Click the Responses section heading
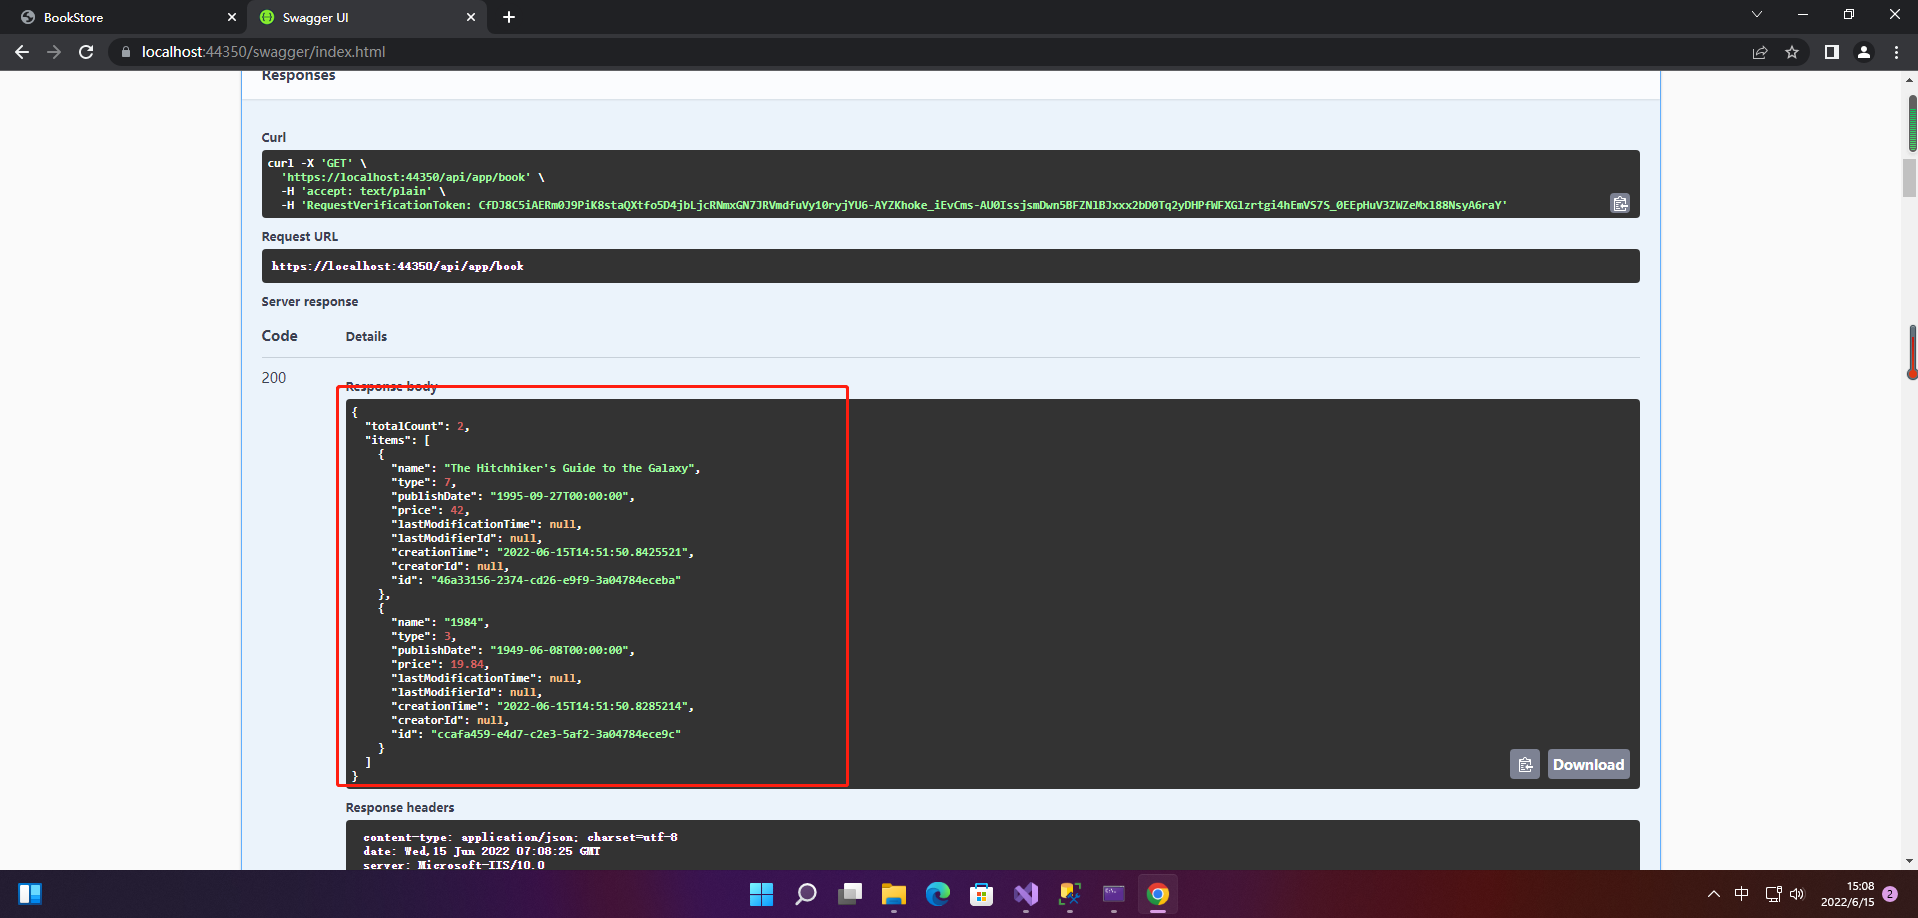Viewport: 1918px width, 918px height. point(298,76)
